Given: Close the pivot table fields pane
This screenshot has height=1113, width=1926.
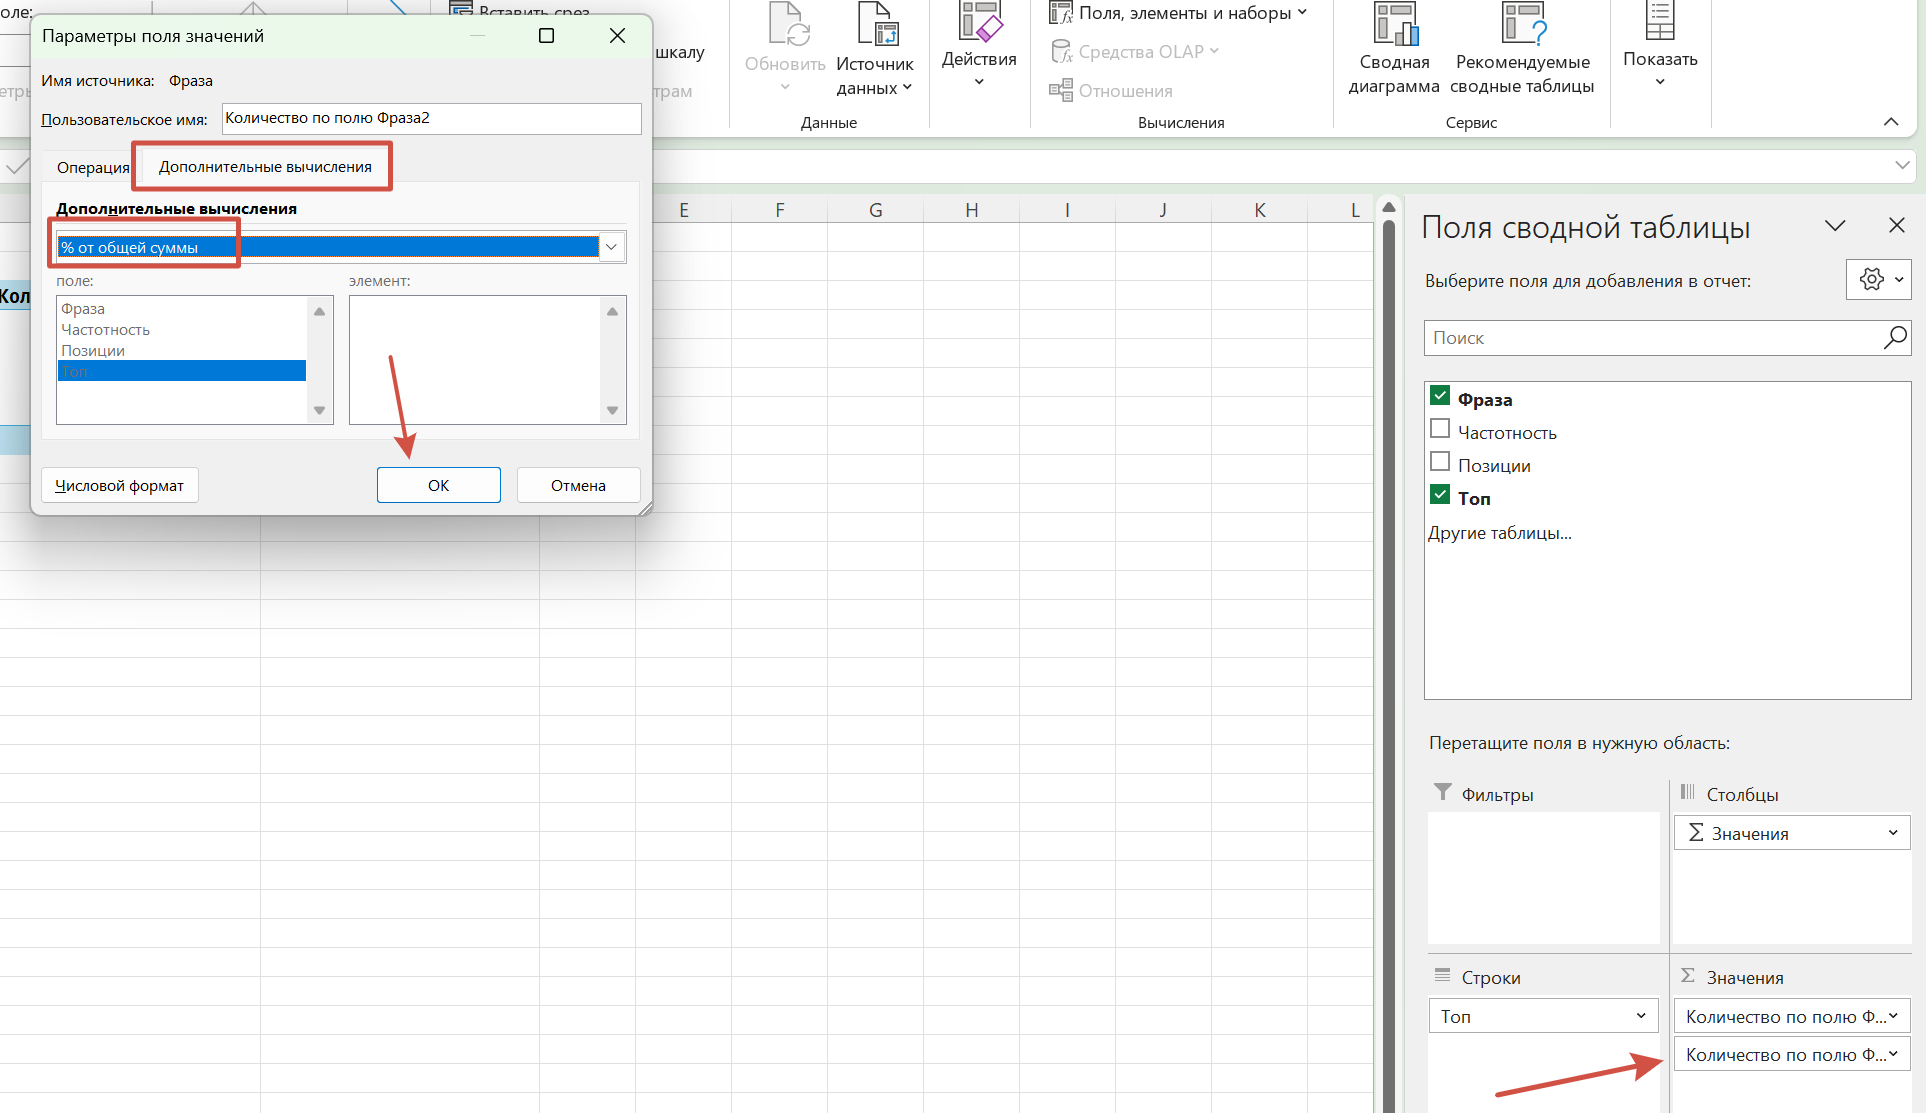Looking at the screenshot, I should (1896, 226).
